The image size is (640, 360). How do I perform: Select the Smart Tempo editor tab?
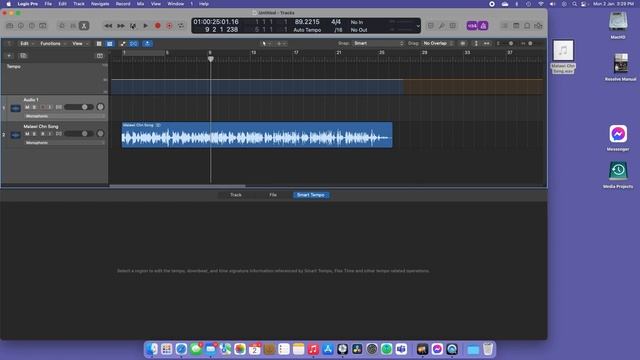point(311,195)
